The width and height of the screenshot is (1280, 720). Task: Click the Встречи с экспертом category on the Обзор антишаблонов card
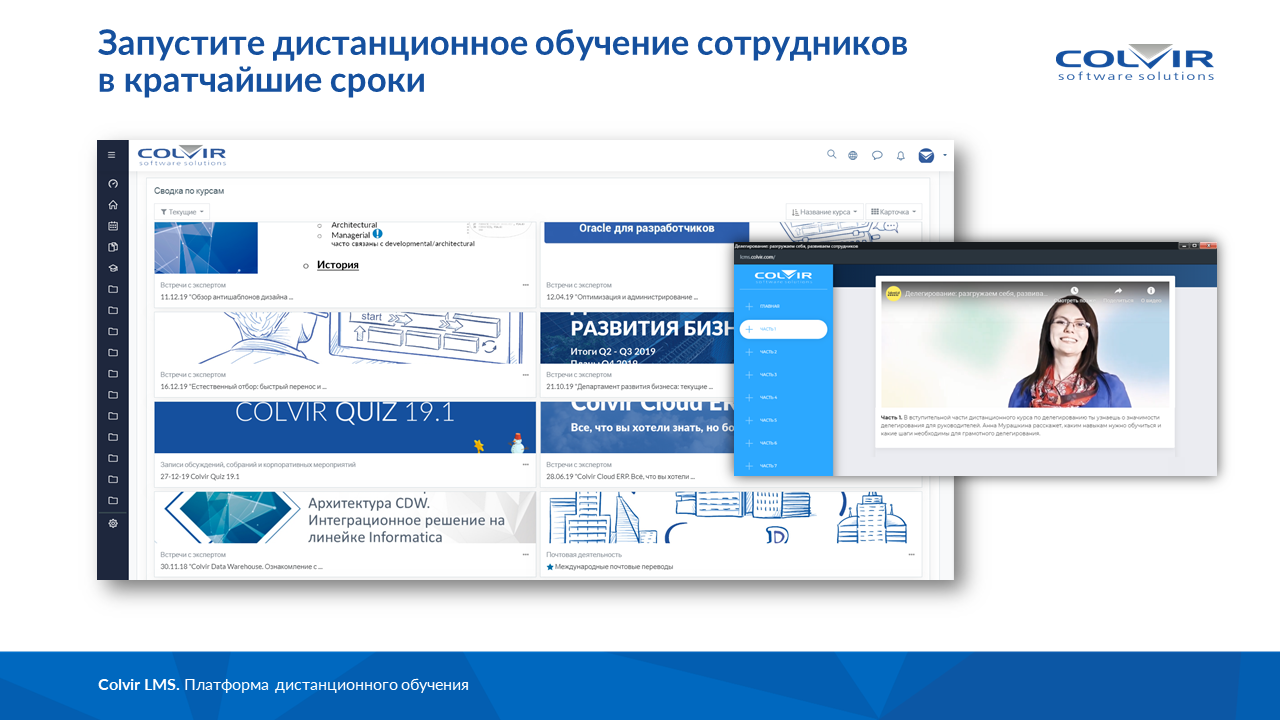tap(193, 285)
